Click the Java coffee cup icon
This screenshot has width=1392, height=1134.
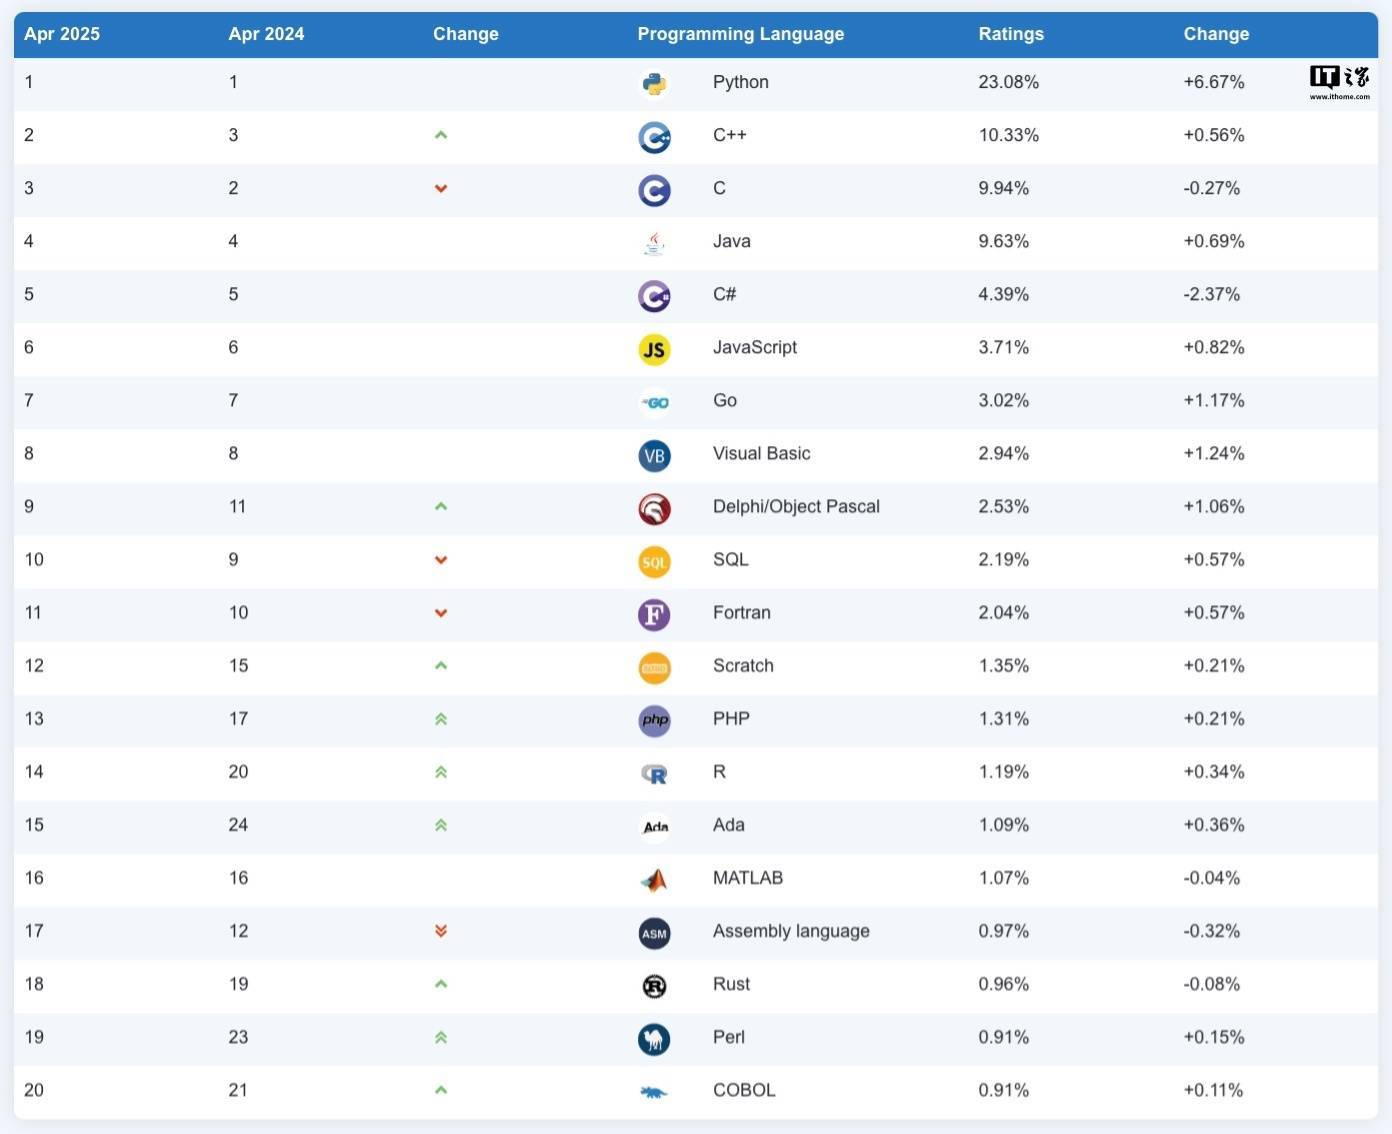click(x=654, y=243)
